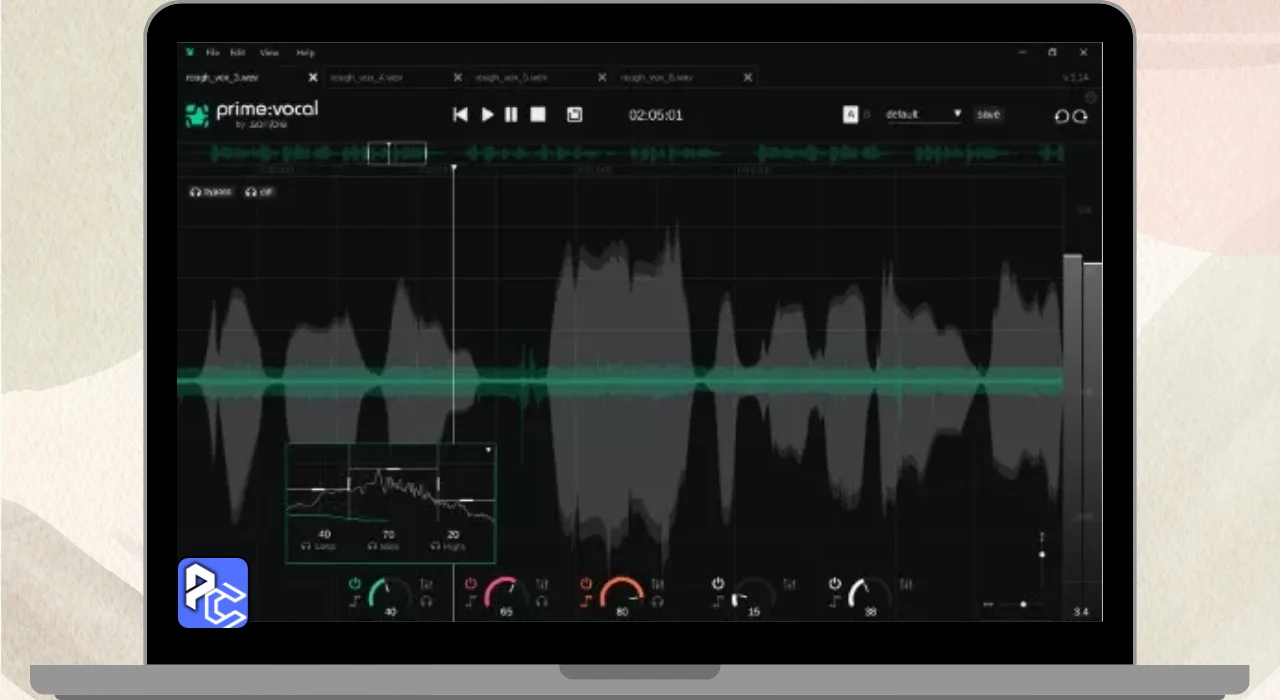Solo the pink module with its headphone icon

[x=542, y=602]
